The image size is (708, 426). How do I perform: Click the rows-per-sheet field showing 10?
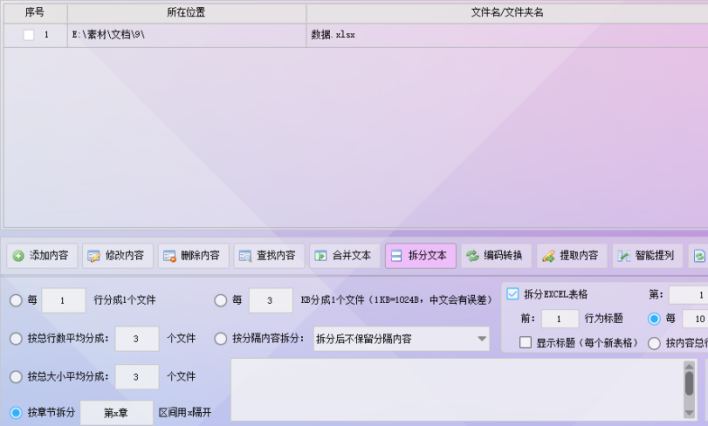tap(695, 318)
